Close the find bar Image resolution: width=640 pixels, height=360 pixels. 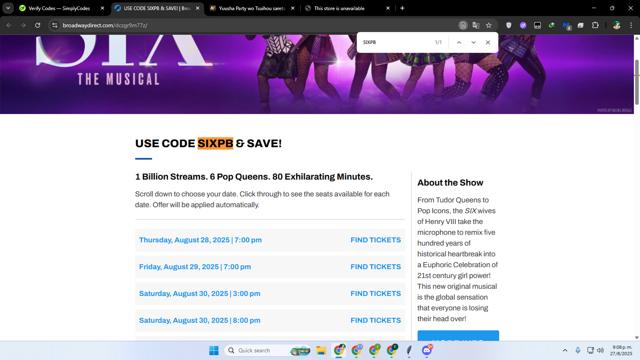pos(488,42)
